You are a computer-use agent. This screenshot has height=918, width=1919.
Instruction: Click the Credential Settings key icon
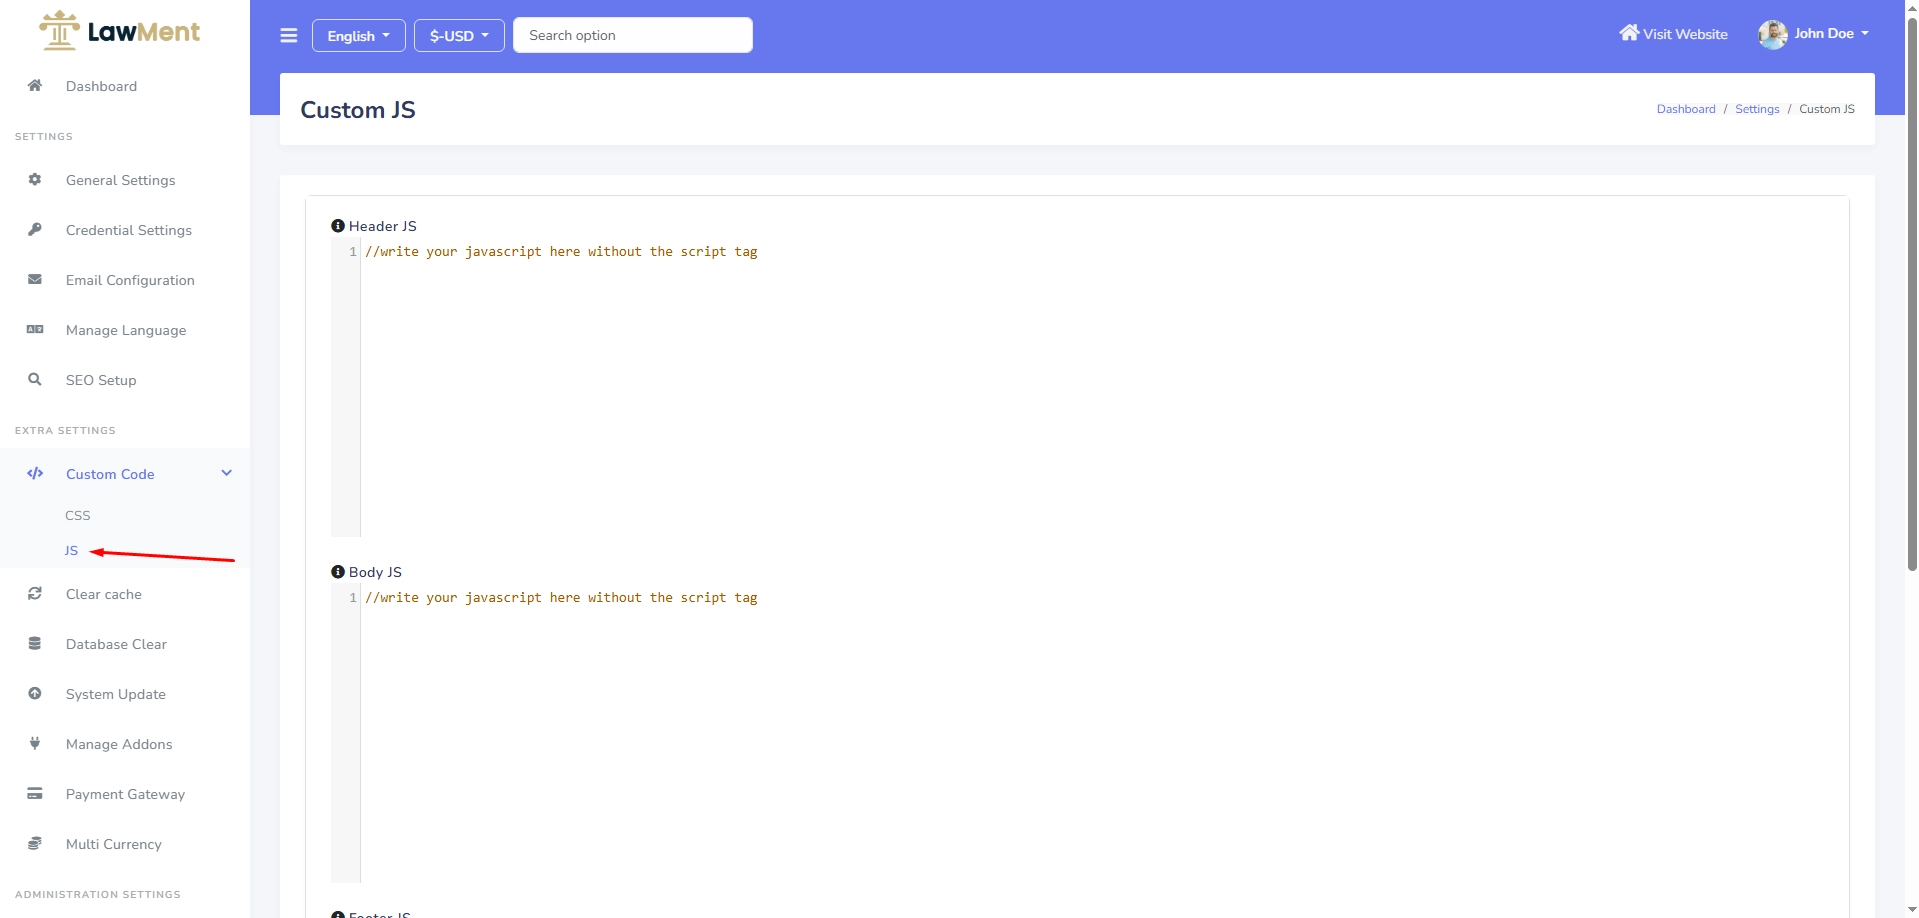35,230
